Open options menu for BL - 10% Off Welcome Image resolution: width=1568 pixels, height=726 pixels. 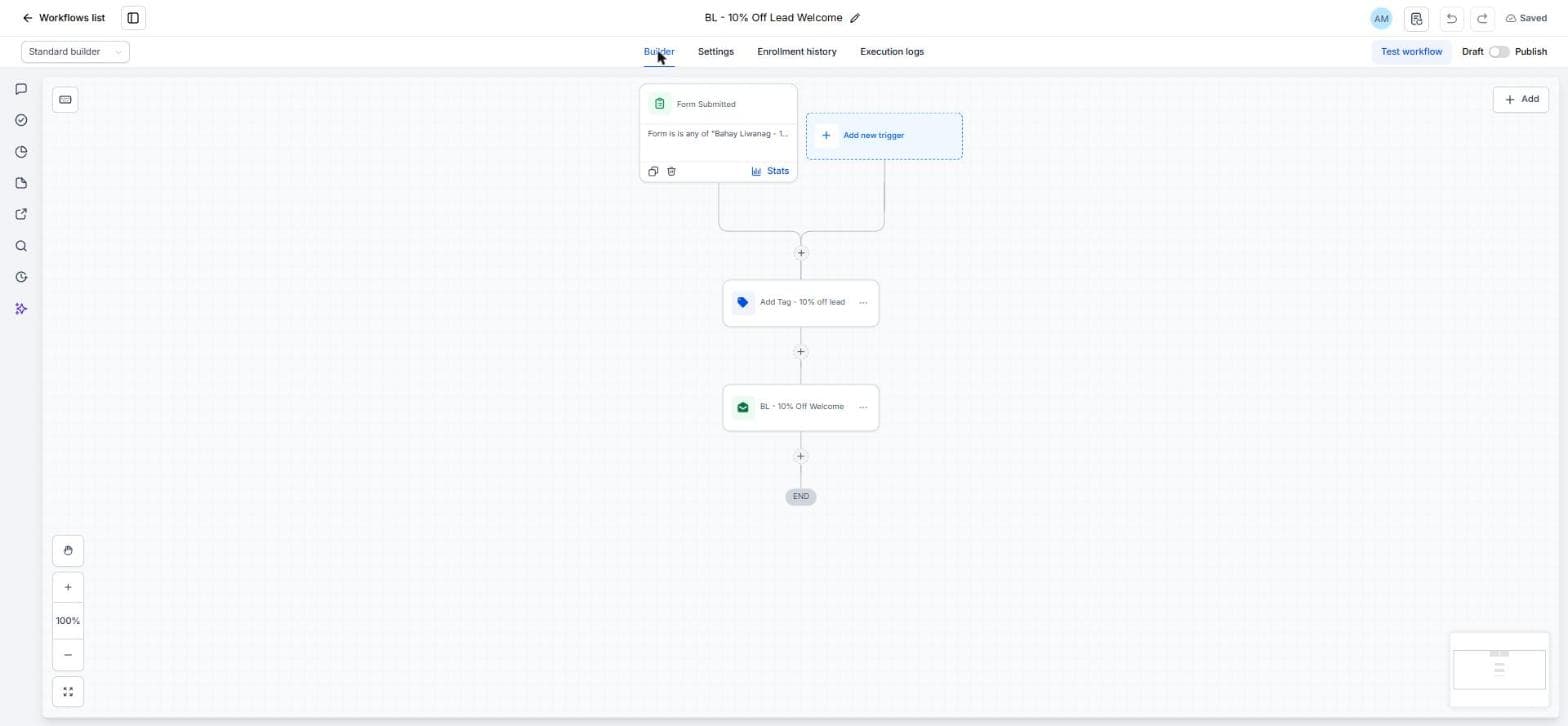point(863,408)
